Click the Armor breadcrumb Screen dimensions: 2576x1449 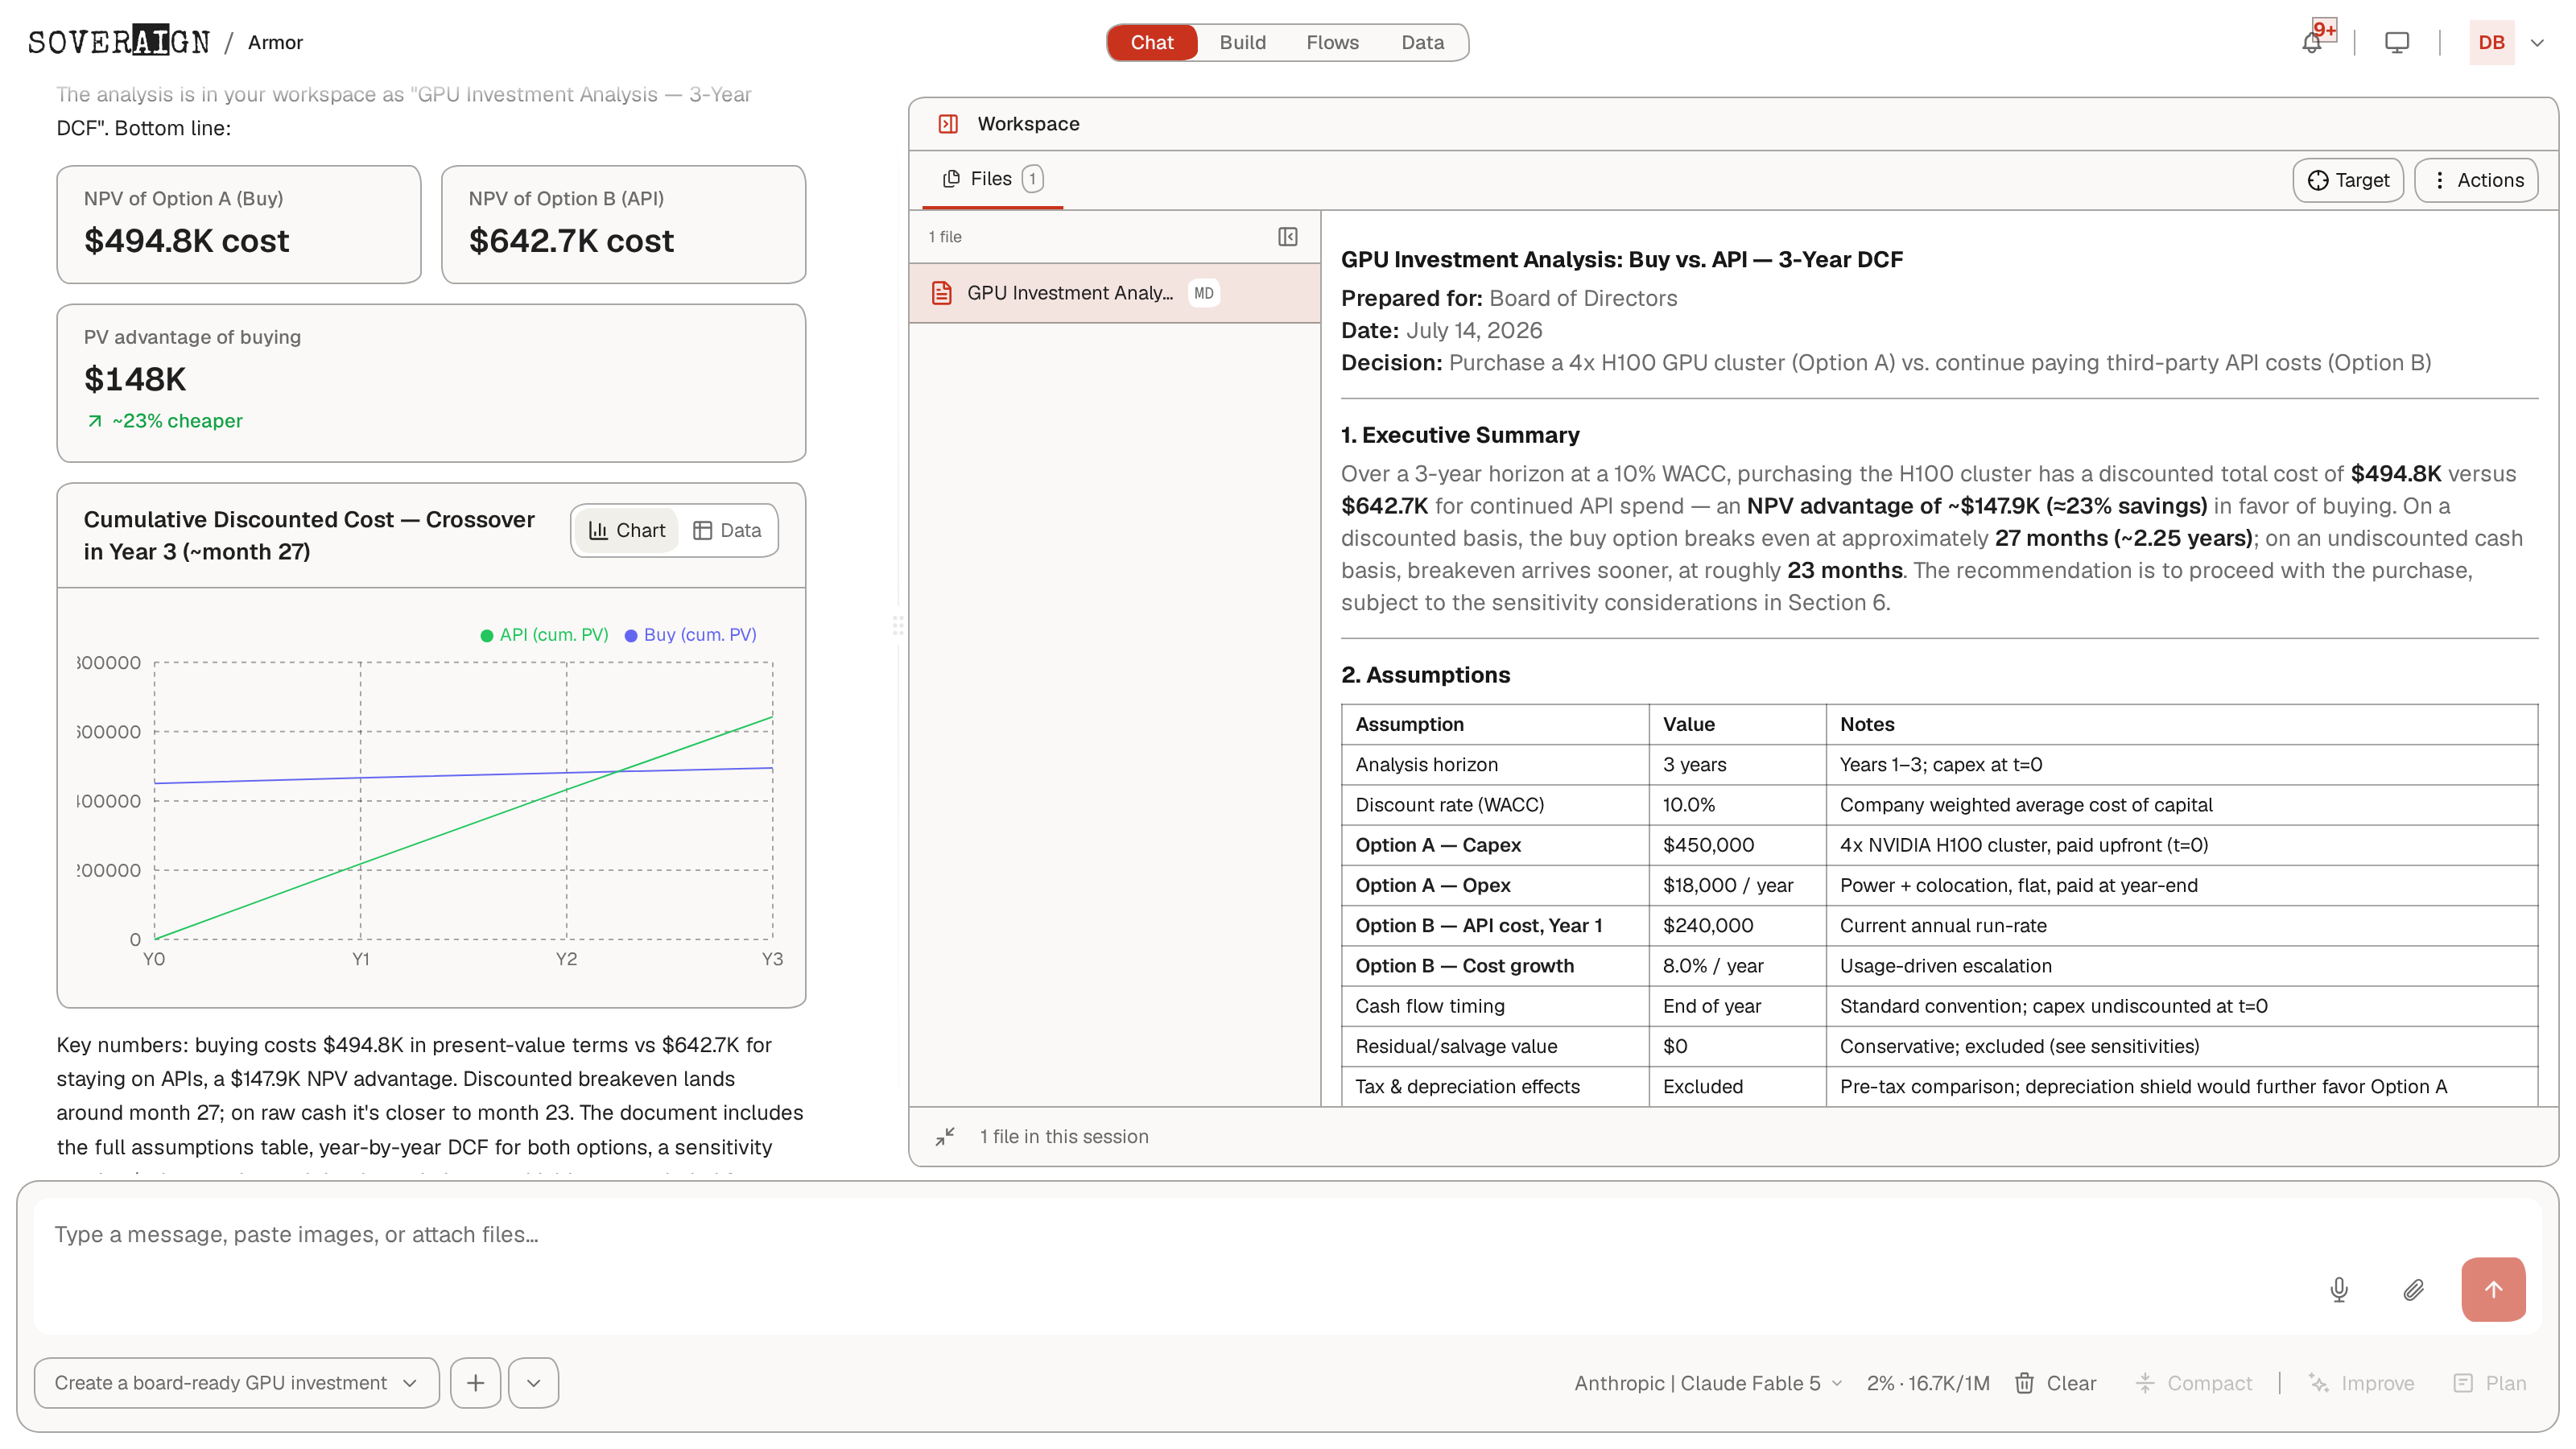(x=275, y=42)
